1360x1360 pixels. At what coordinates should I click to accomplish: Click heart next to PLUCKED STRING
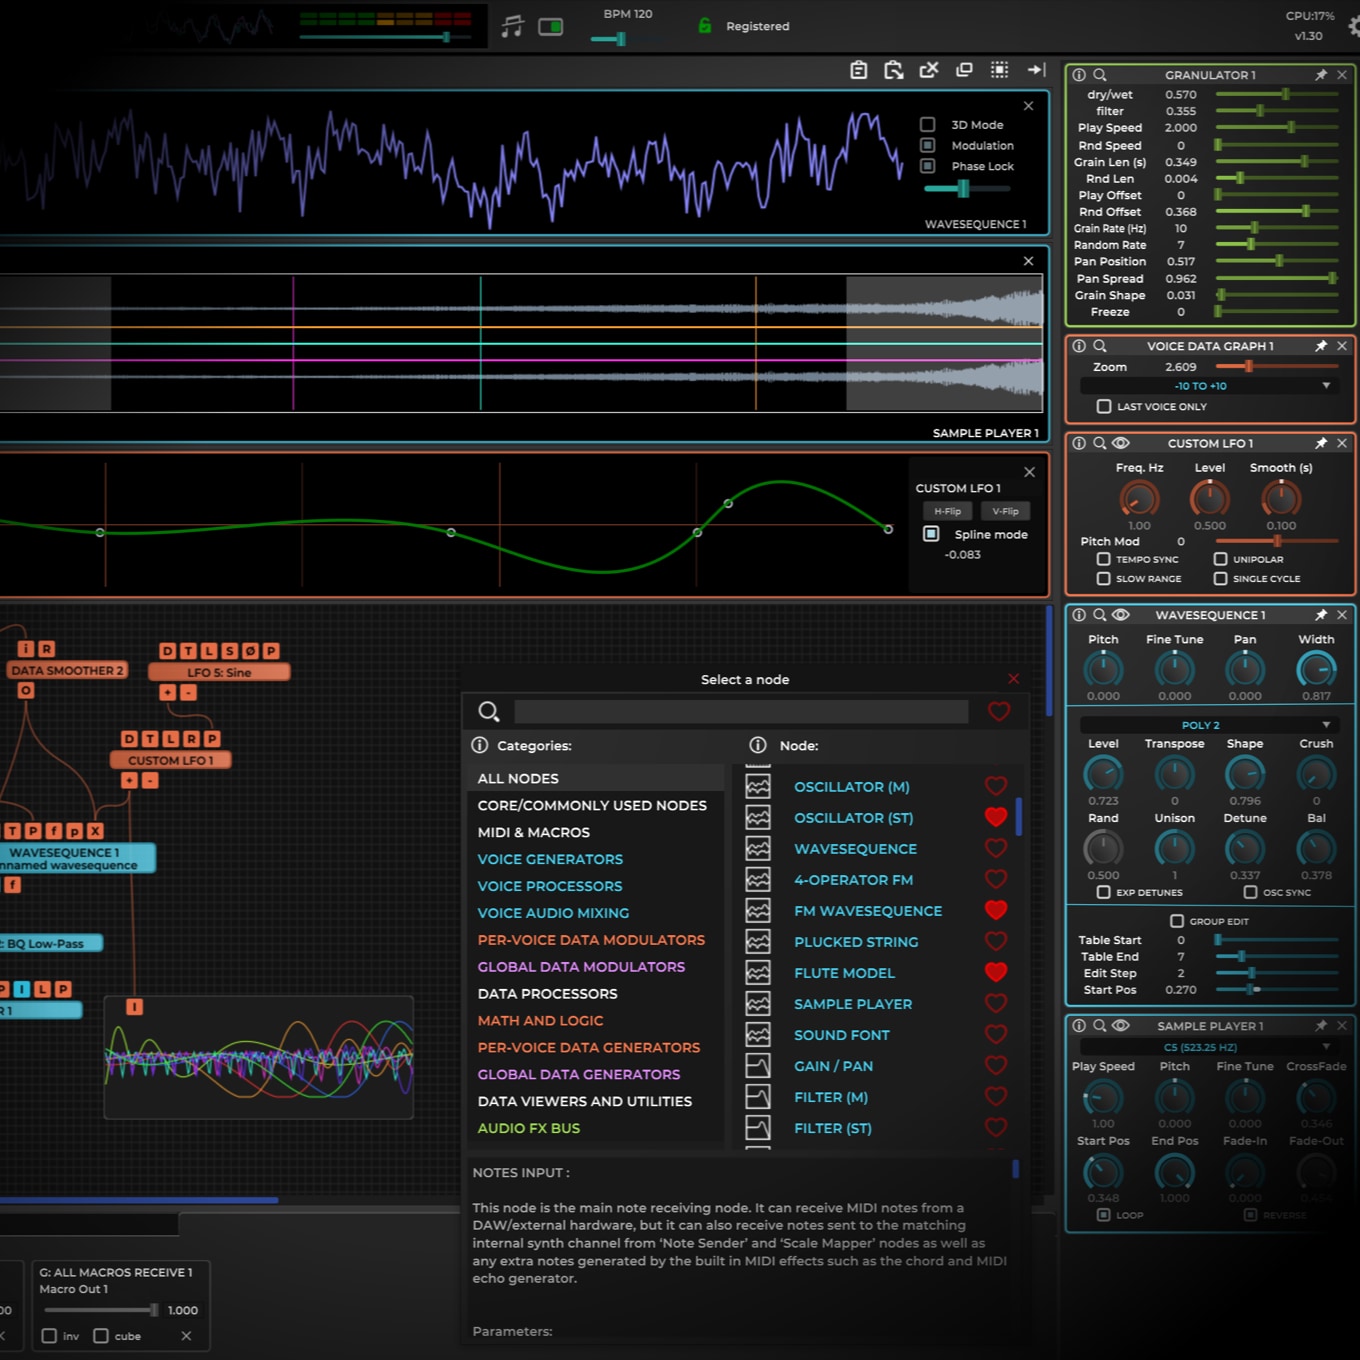tap(996, 941)
